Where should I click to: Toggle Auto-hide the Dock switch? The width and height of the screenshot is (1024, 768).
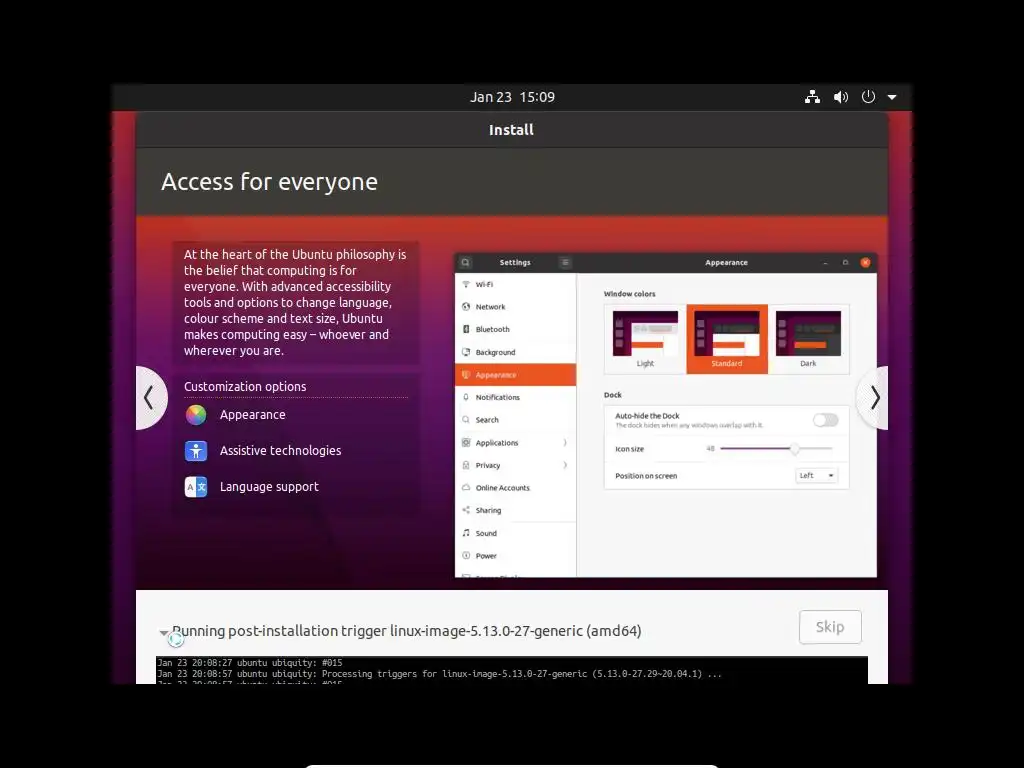point(825,420)
